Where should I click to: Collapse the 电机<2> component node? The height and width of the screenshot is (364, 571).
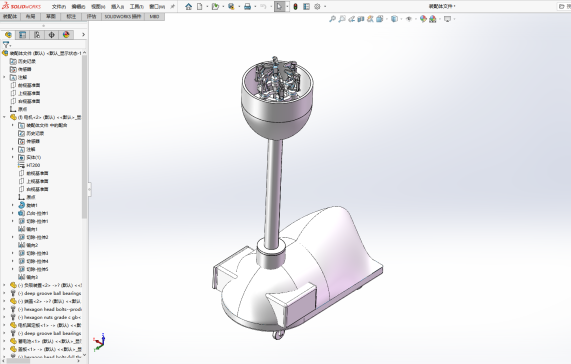pos(4,117)
